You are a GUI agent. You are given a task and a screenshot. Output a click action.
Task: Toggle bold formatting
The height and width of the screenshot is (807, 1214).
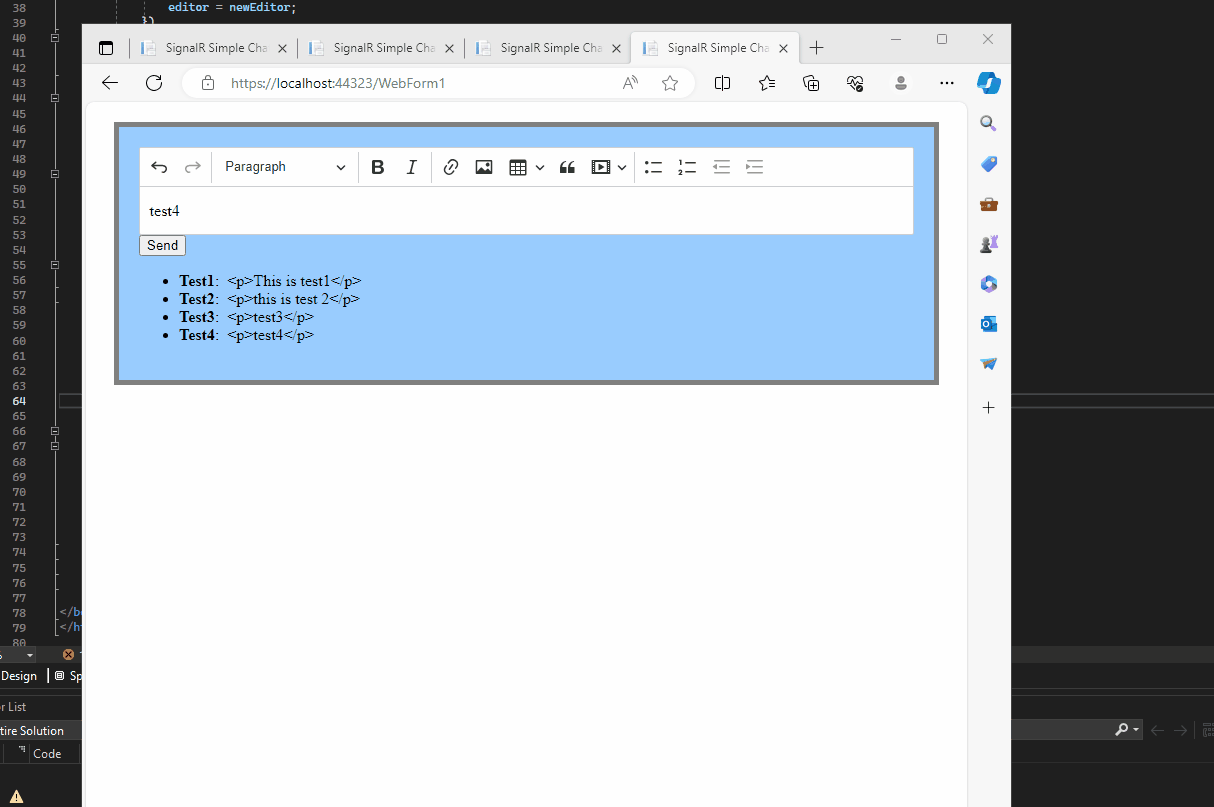[377, 167]
